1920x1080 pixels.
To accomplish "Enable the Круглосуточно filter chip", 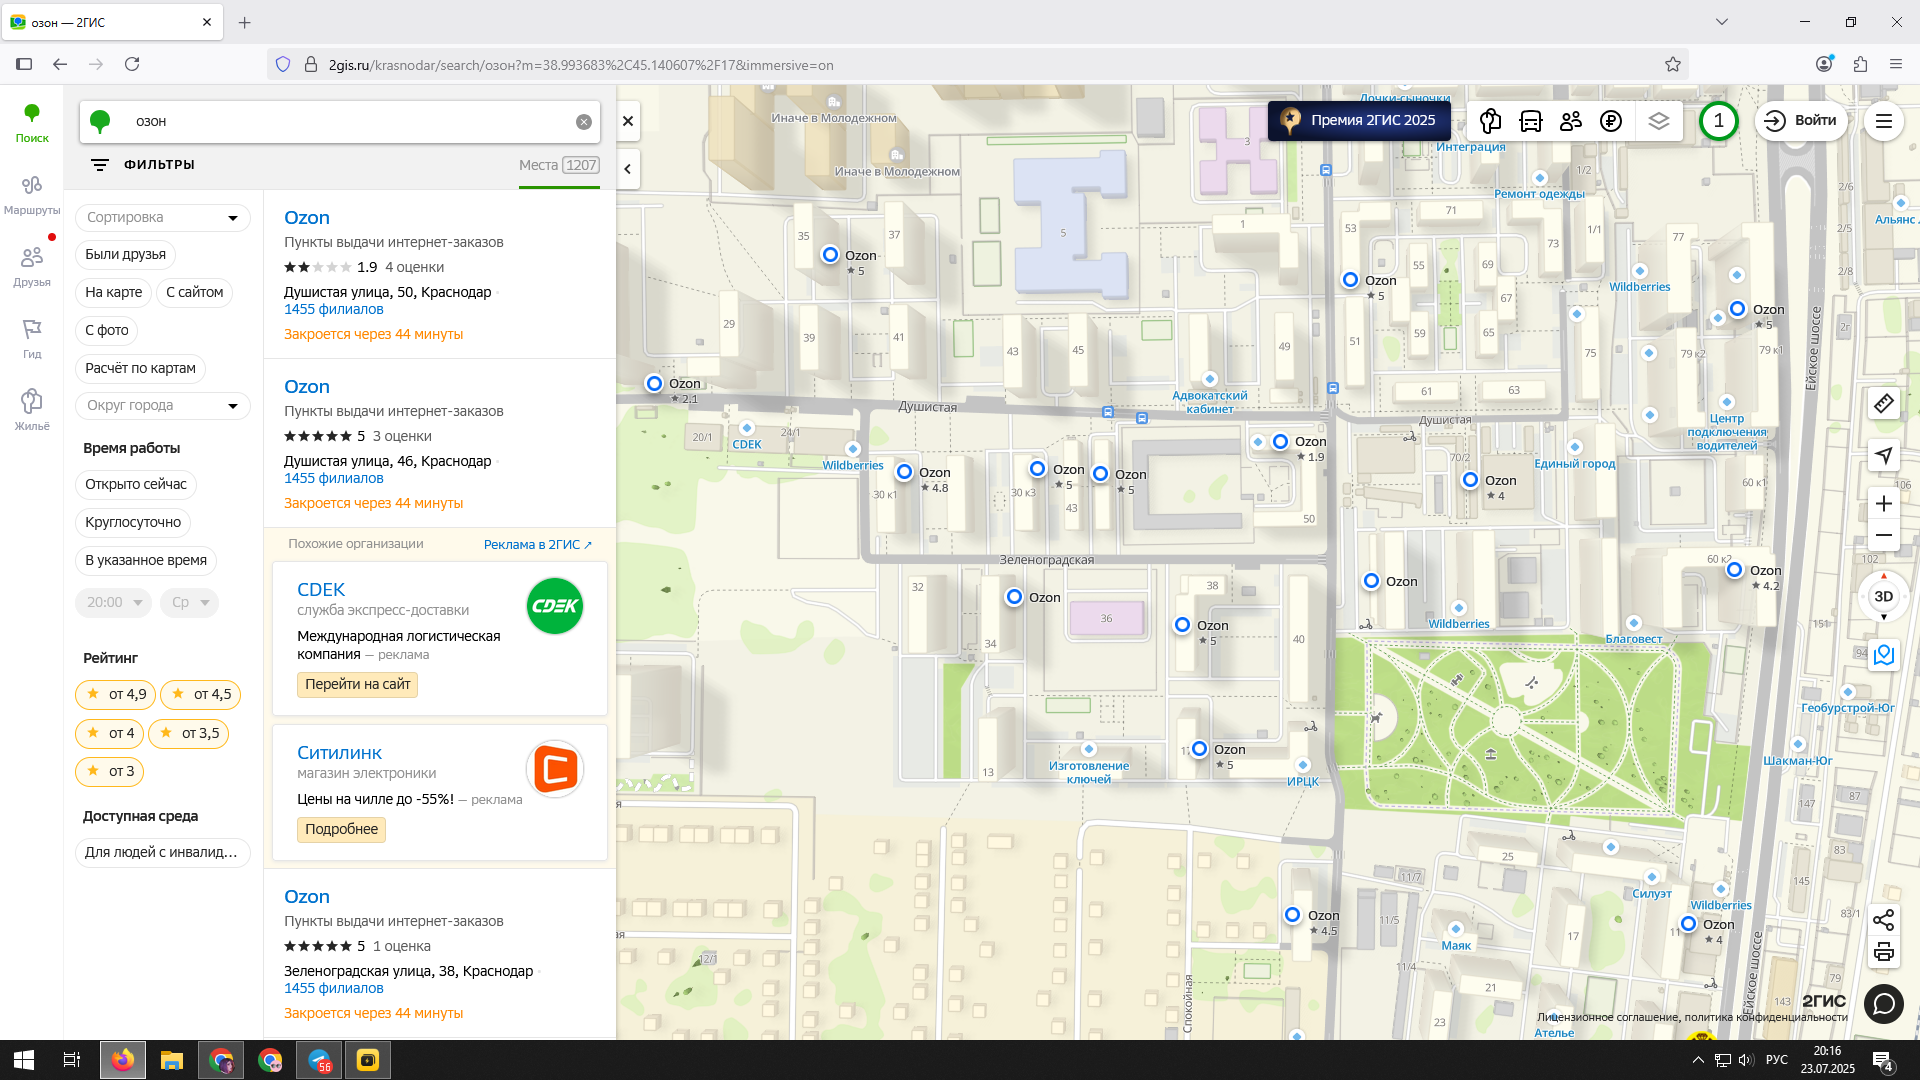I will click(x=133, y=522).
